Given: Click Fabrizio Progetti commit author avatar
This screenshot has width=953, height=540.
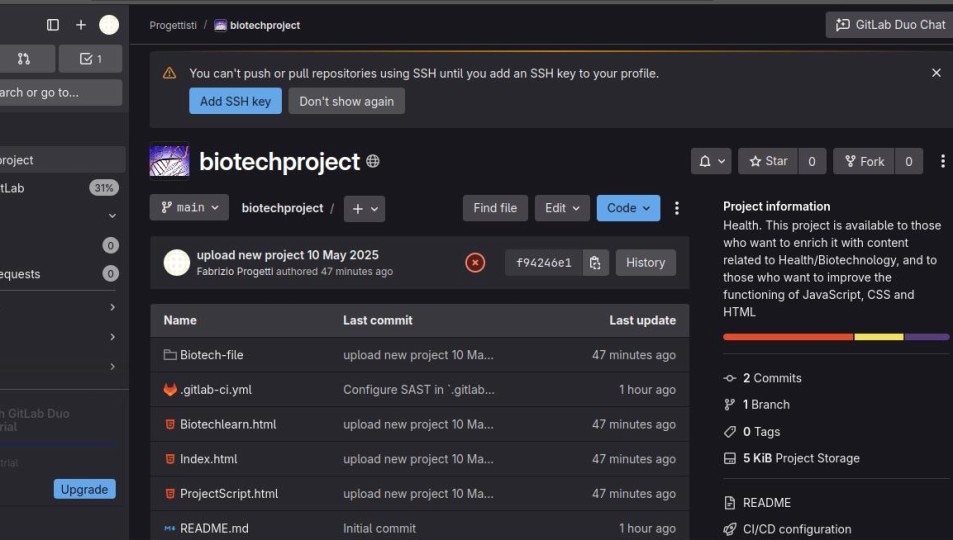Looking at the screenshot, I should (177, 263).
